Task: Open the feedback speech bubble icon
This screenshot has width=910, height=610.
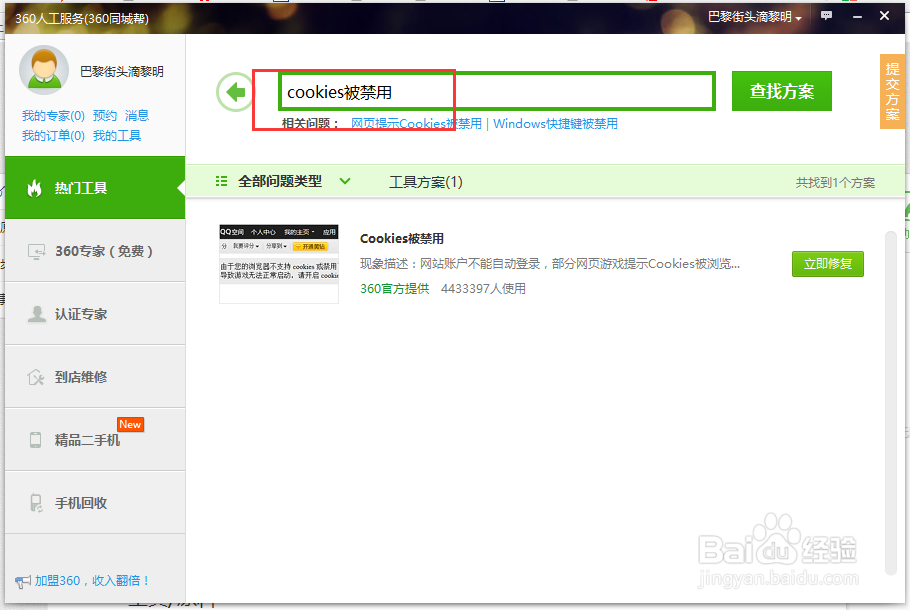Action: [826, 16]
